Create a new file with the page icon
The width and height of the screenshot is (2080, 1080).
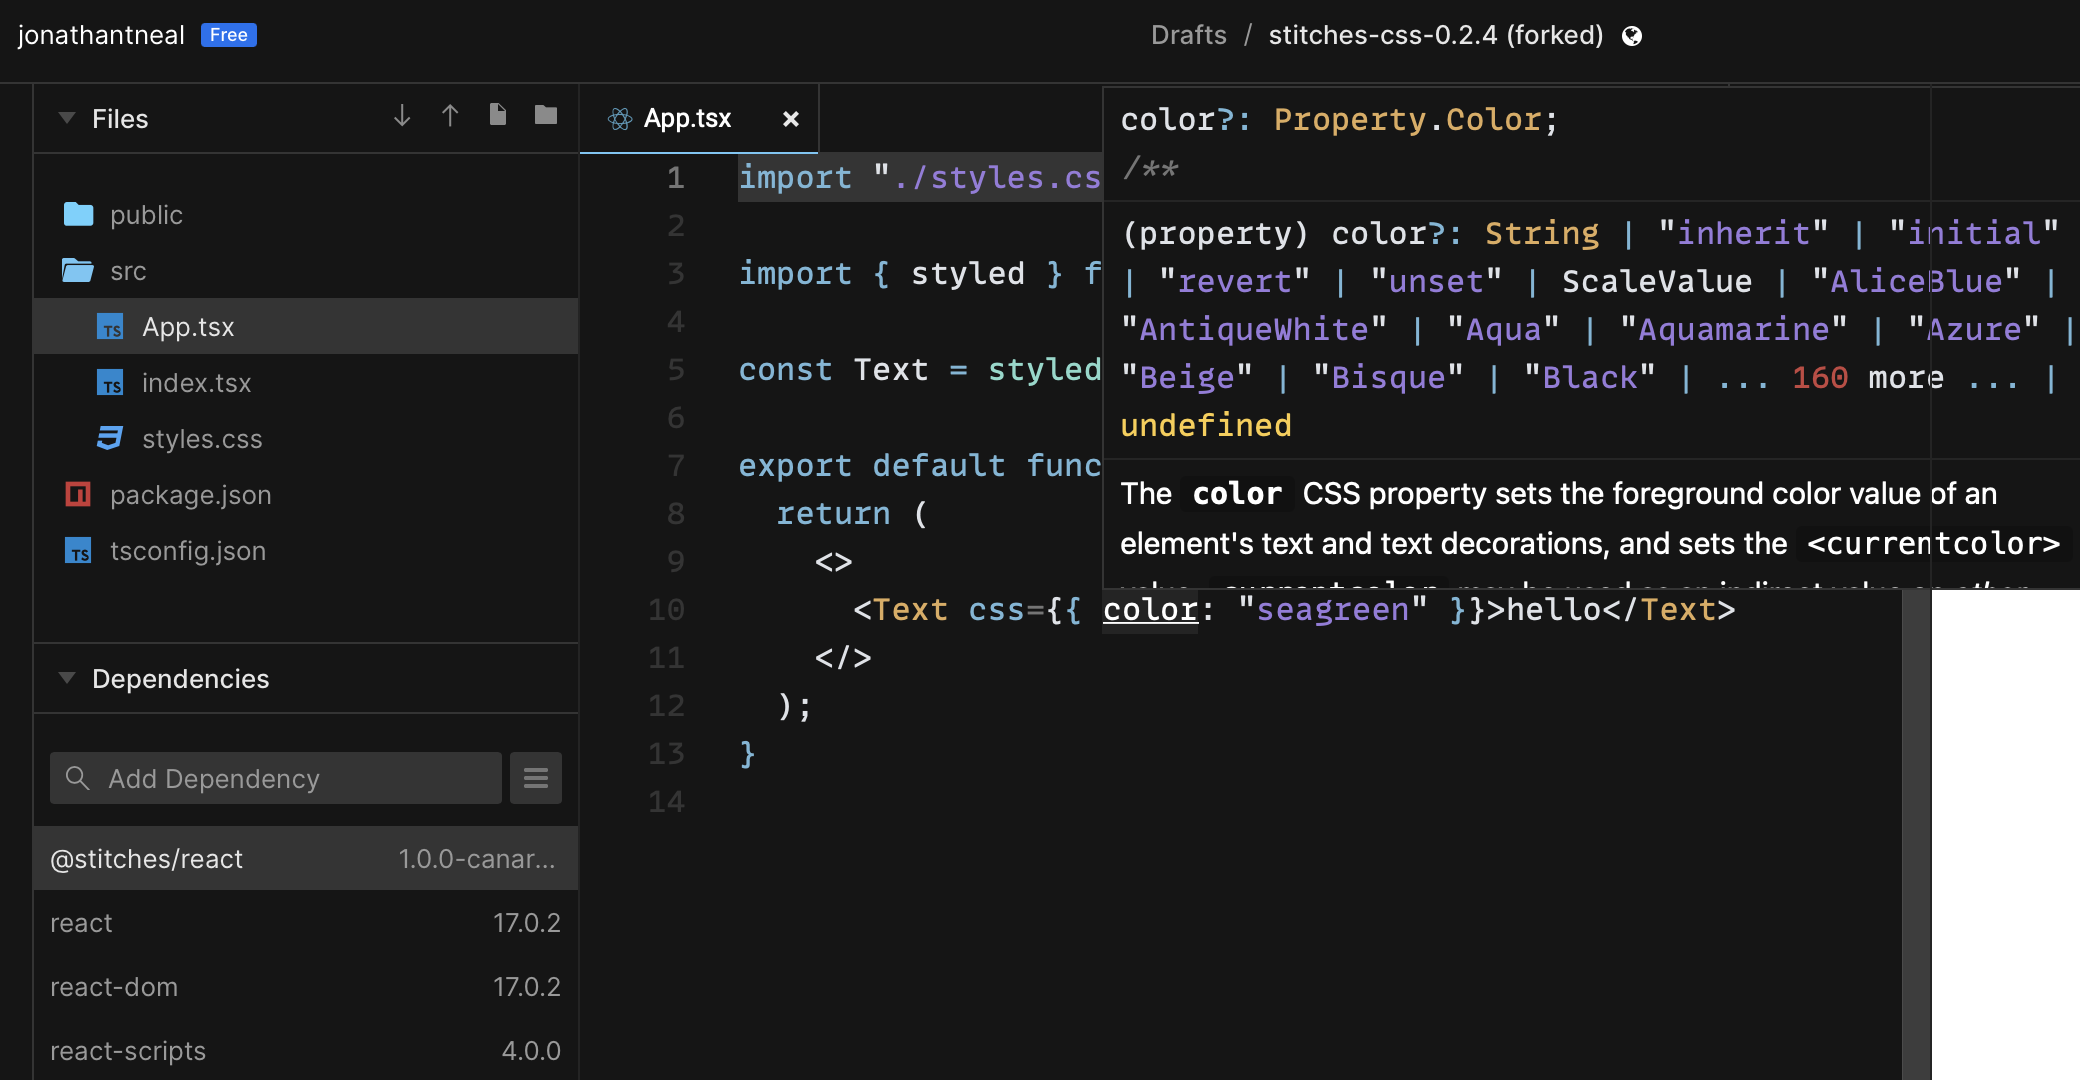[x=497, y=114]
